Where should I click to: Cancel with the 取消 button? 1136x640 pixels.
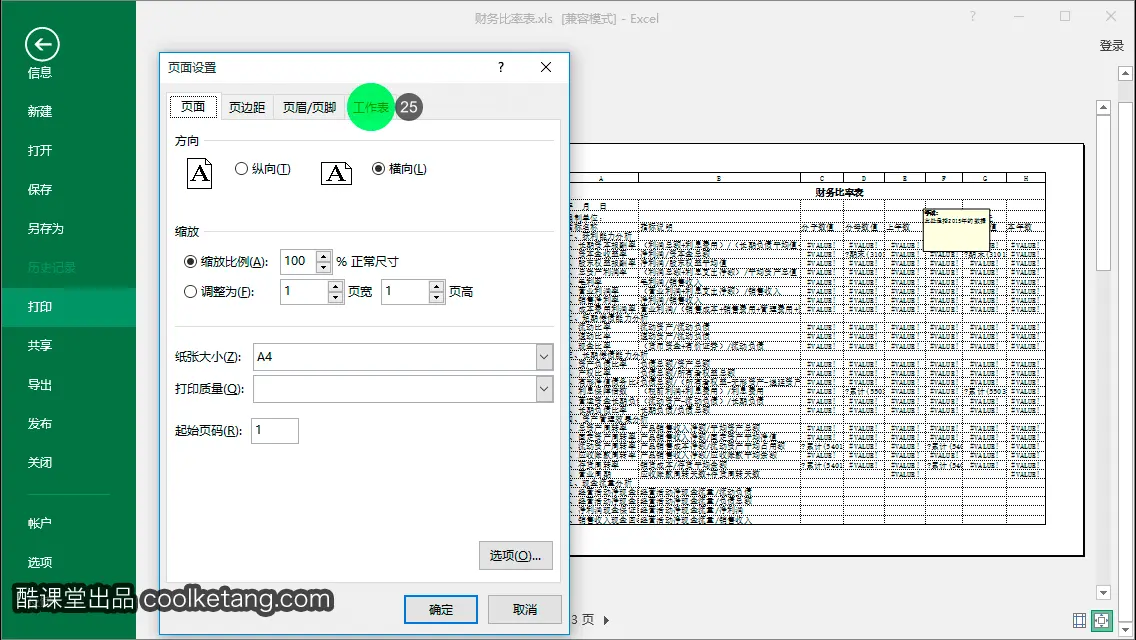[525, 610]
